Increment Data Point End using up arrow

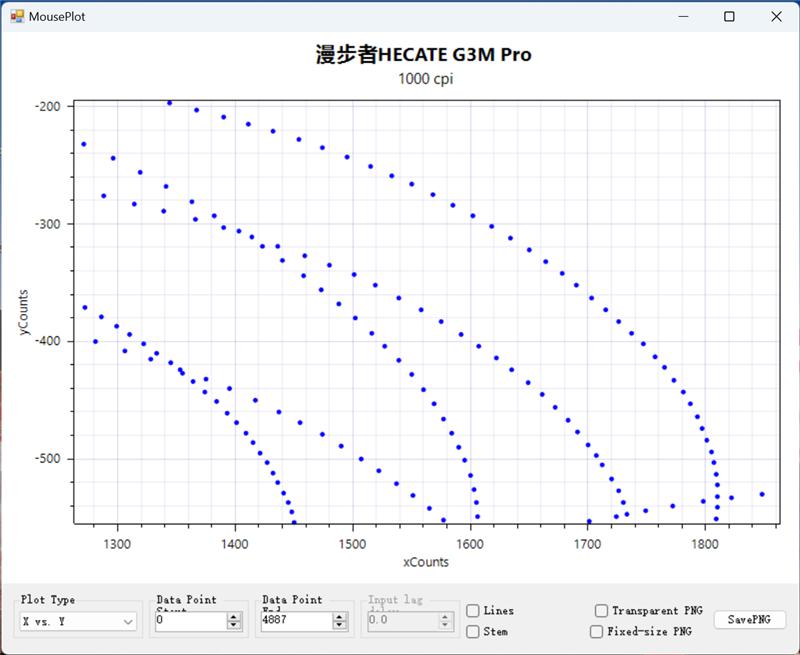[340, 617]
